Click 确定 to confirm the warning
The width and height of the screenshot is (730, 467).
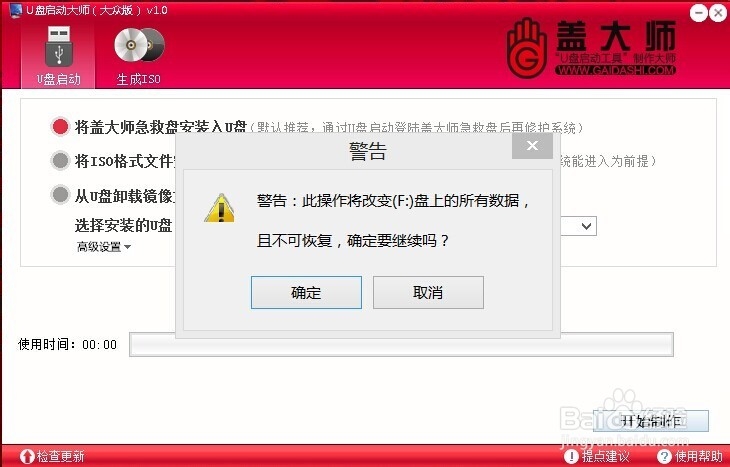click(x=306, y=292)
